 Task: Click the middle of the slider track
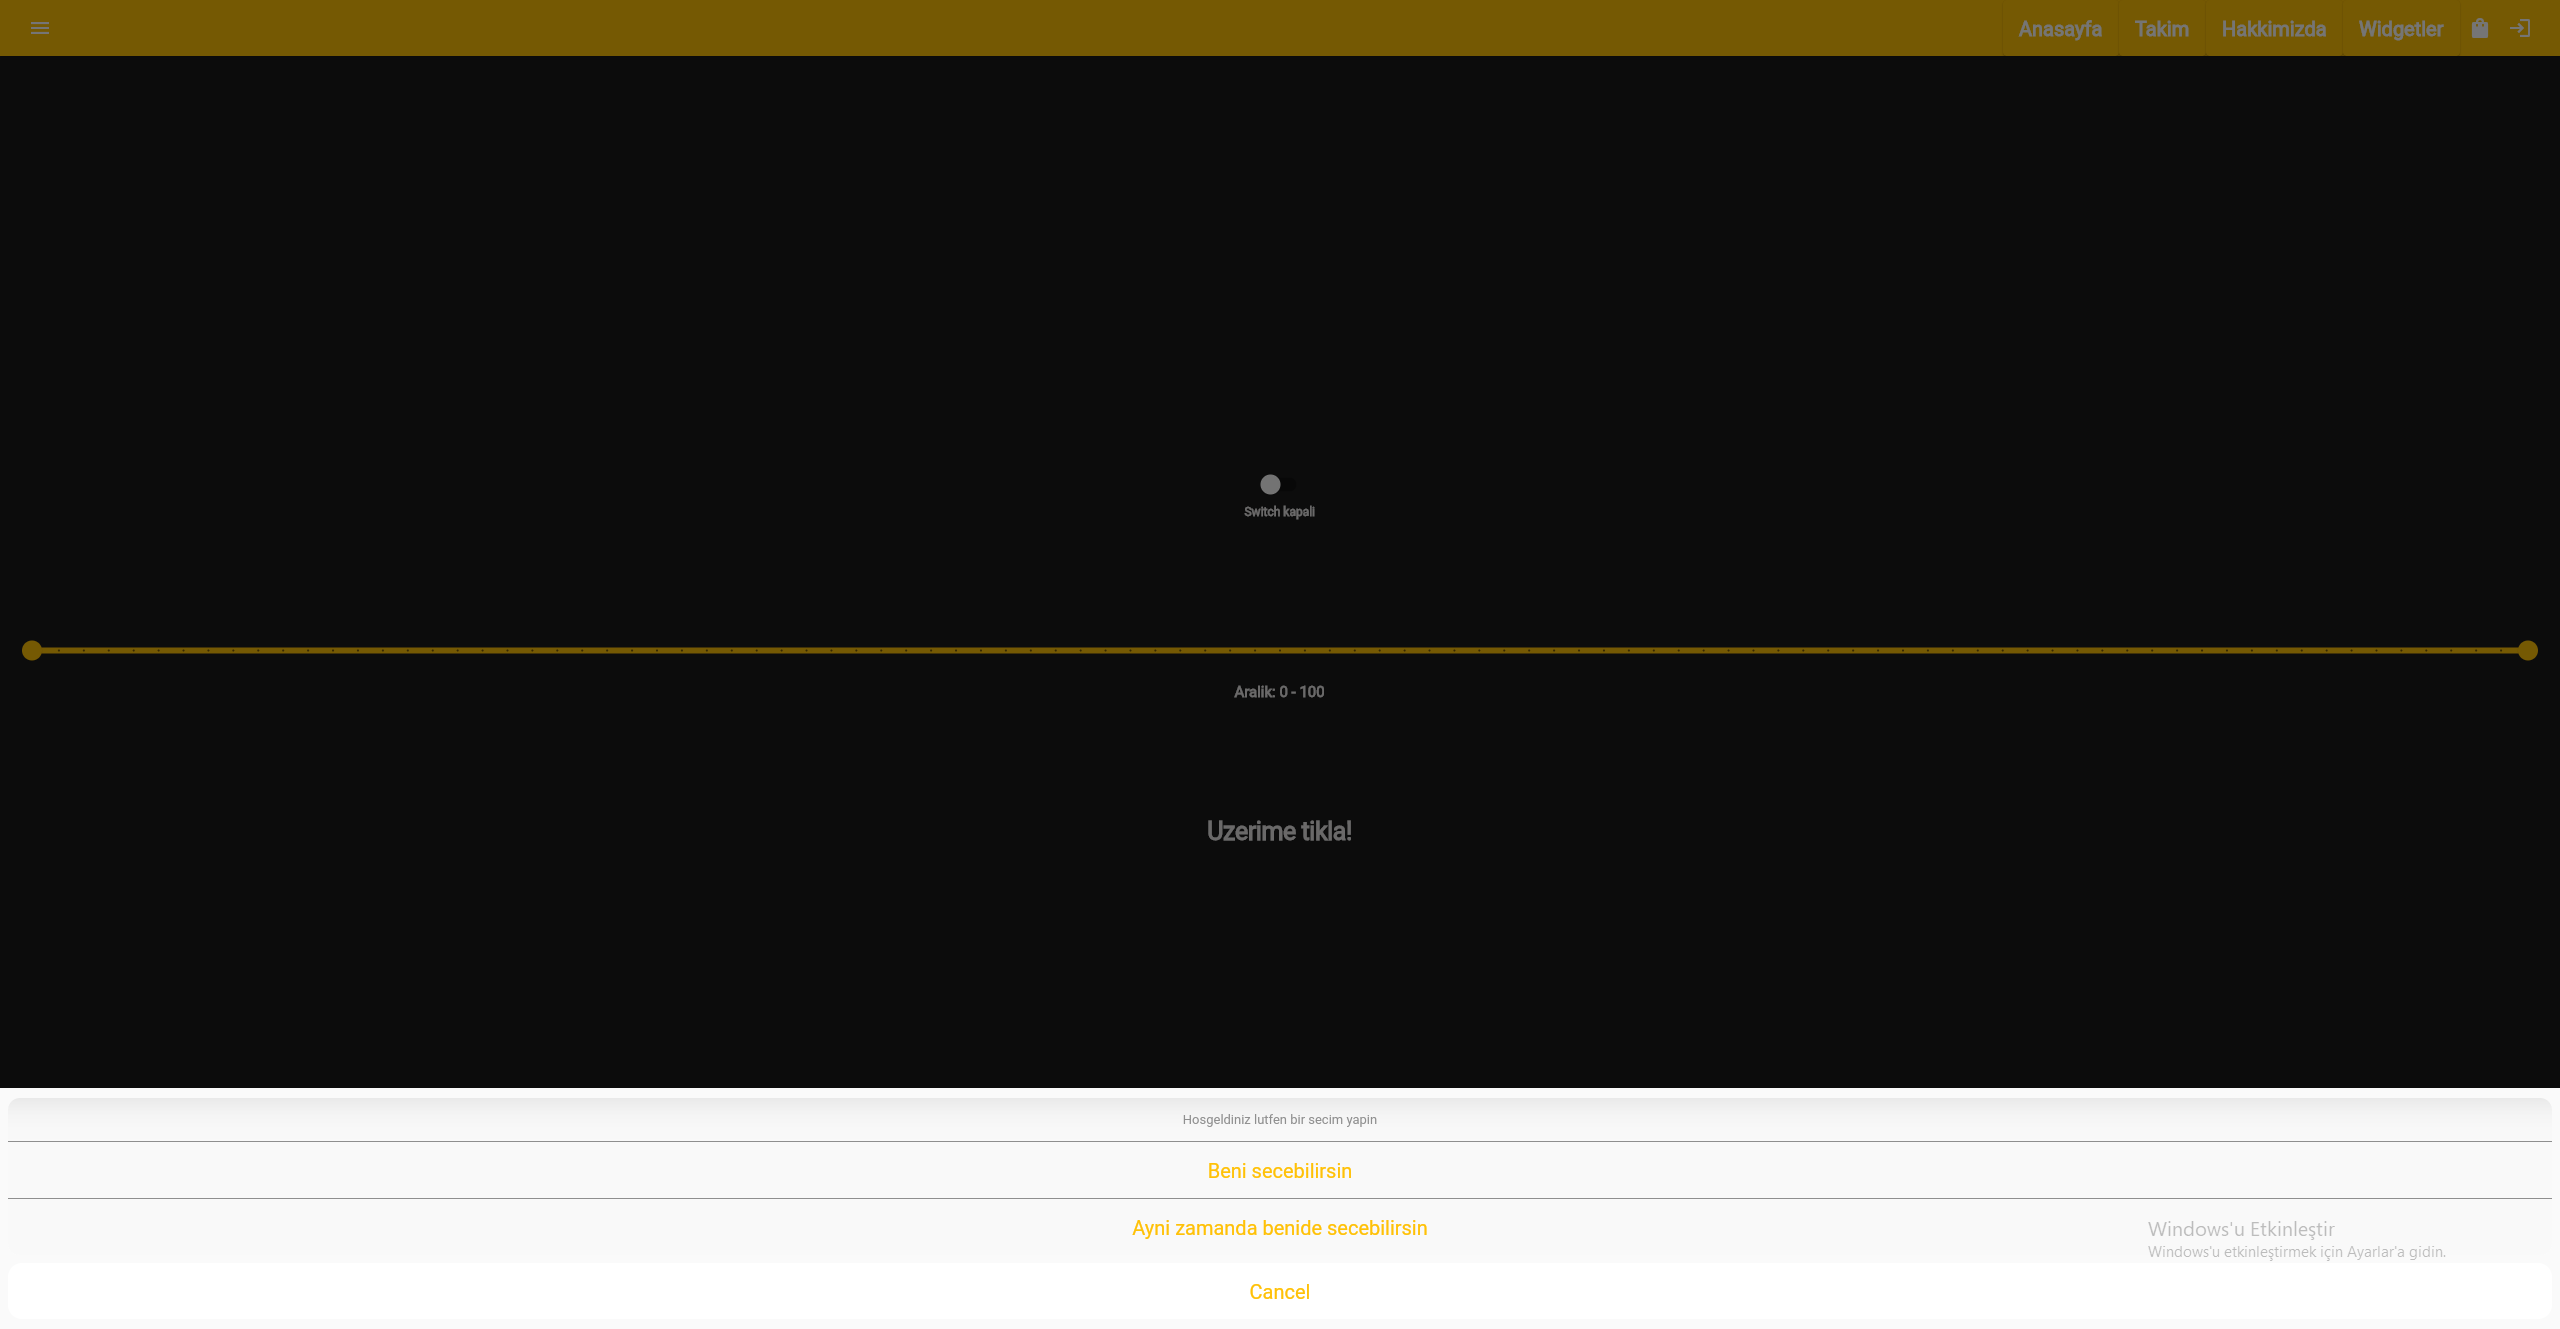click(x=1279, y=650)
